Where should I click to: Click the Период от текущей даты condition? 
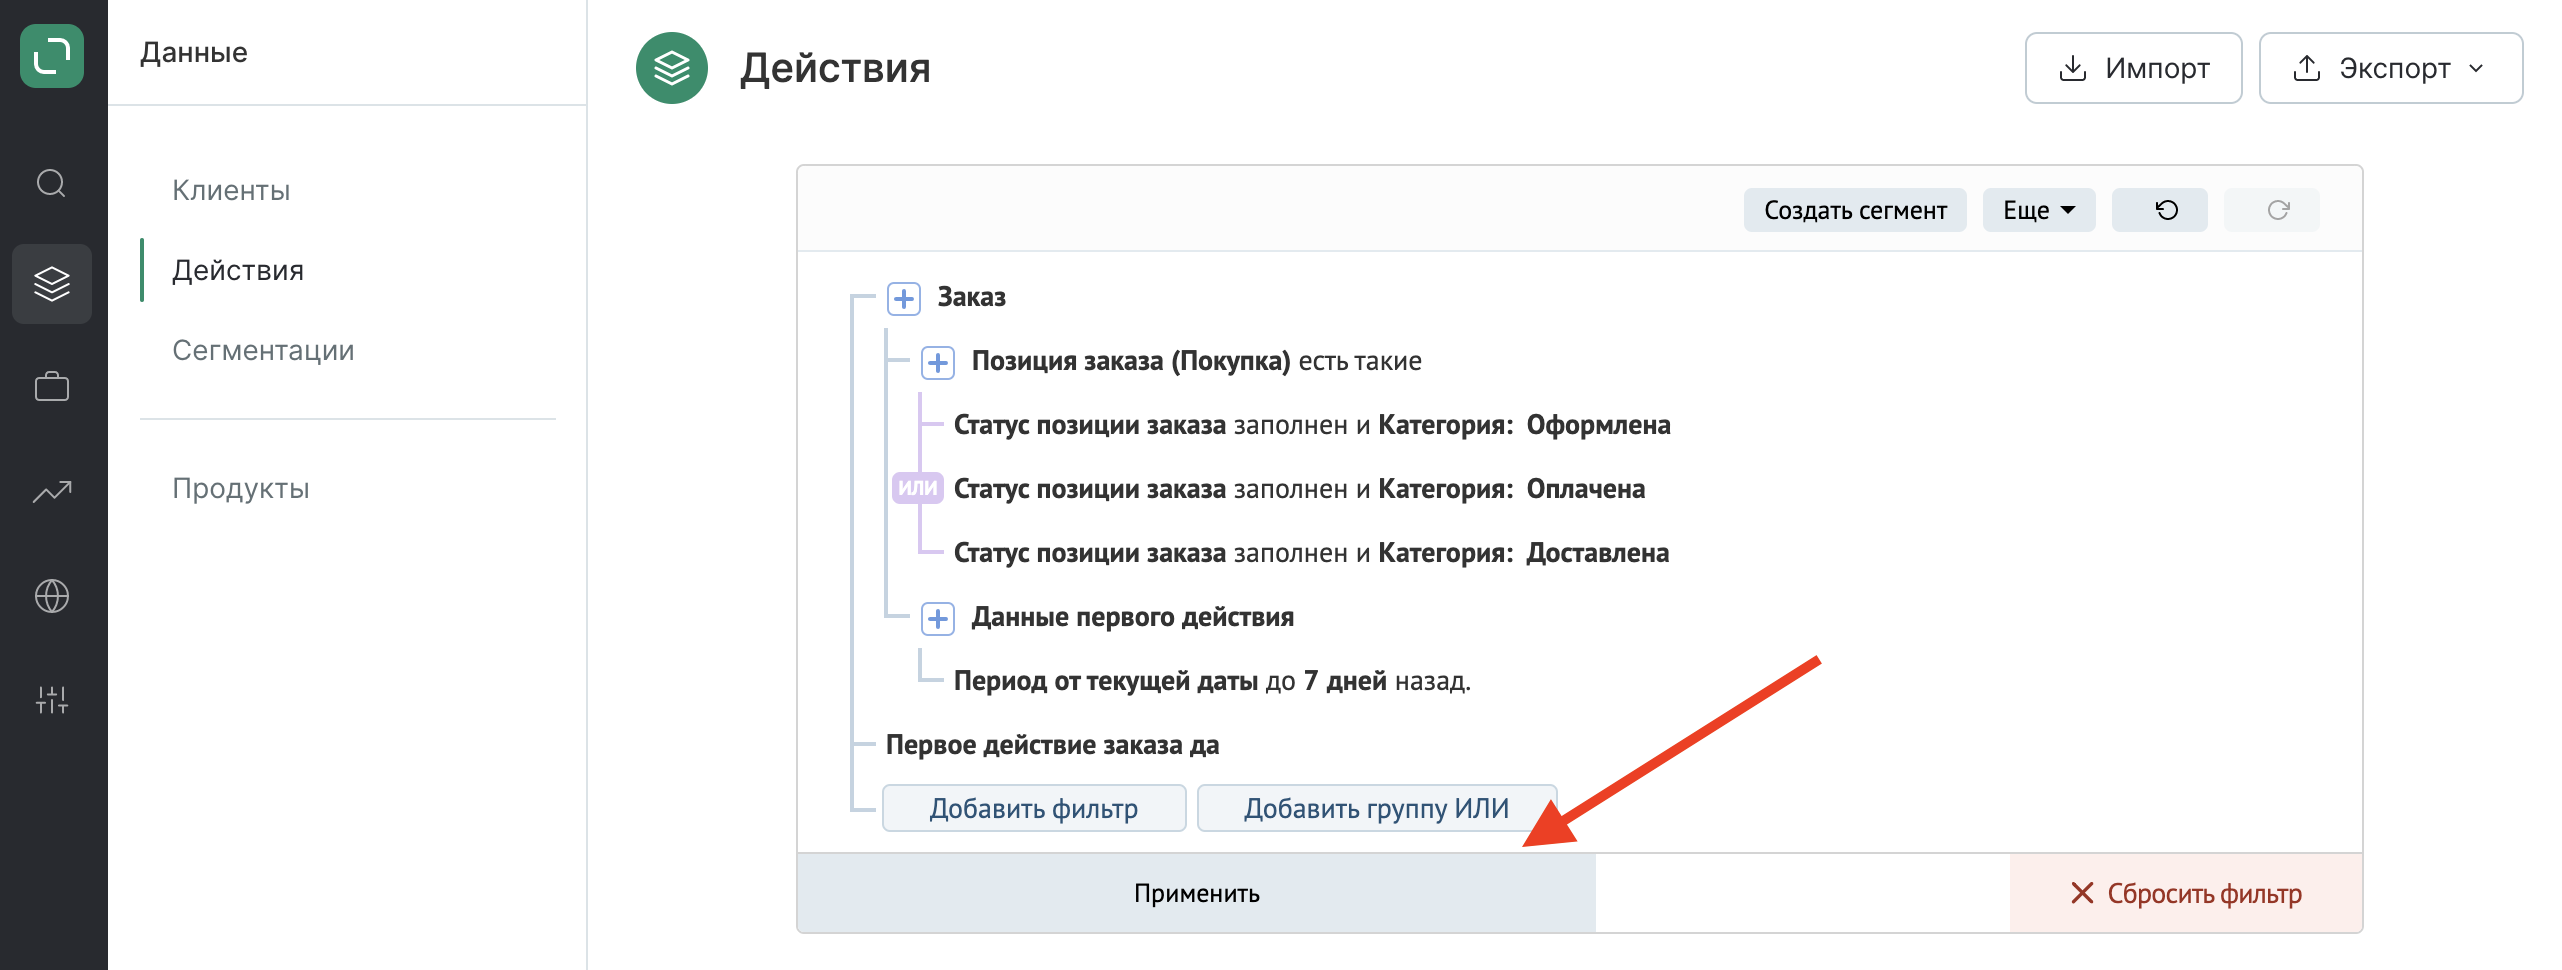[1212, 681]
